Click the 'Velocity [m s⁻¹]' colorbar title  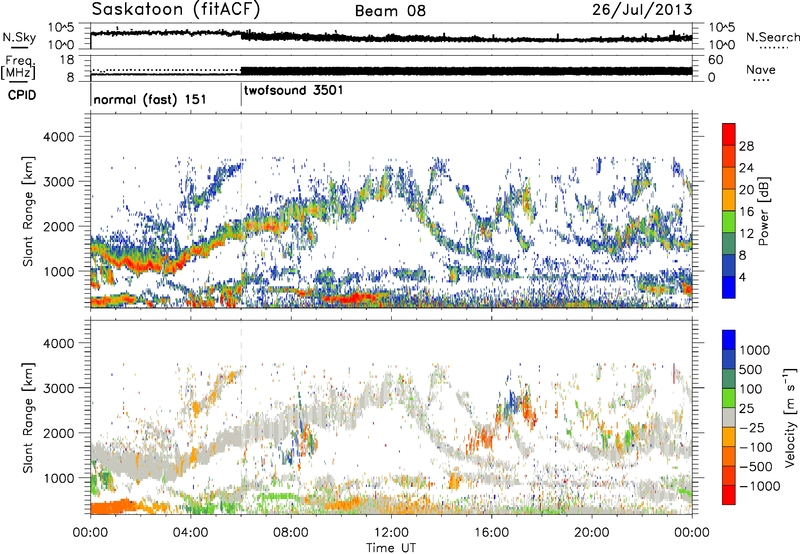790,417
